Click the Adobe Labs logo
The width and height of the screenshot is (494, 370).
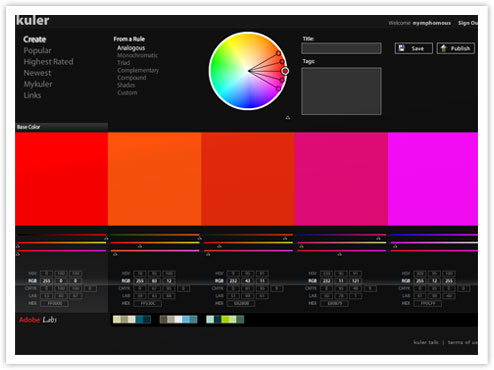pos(38,320)
